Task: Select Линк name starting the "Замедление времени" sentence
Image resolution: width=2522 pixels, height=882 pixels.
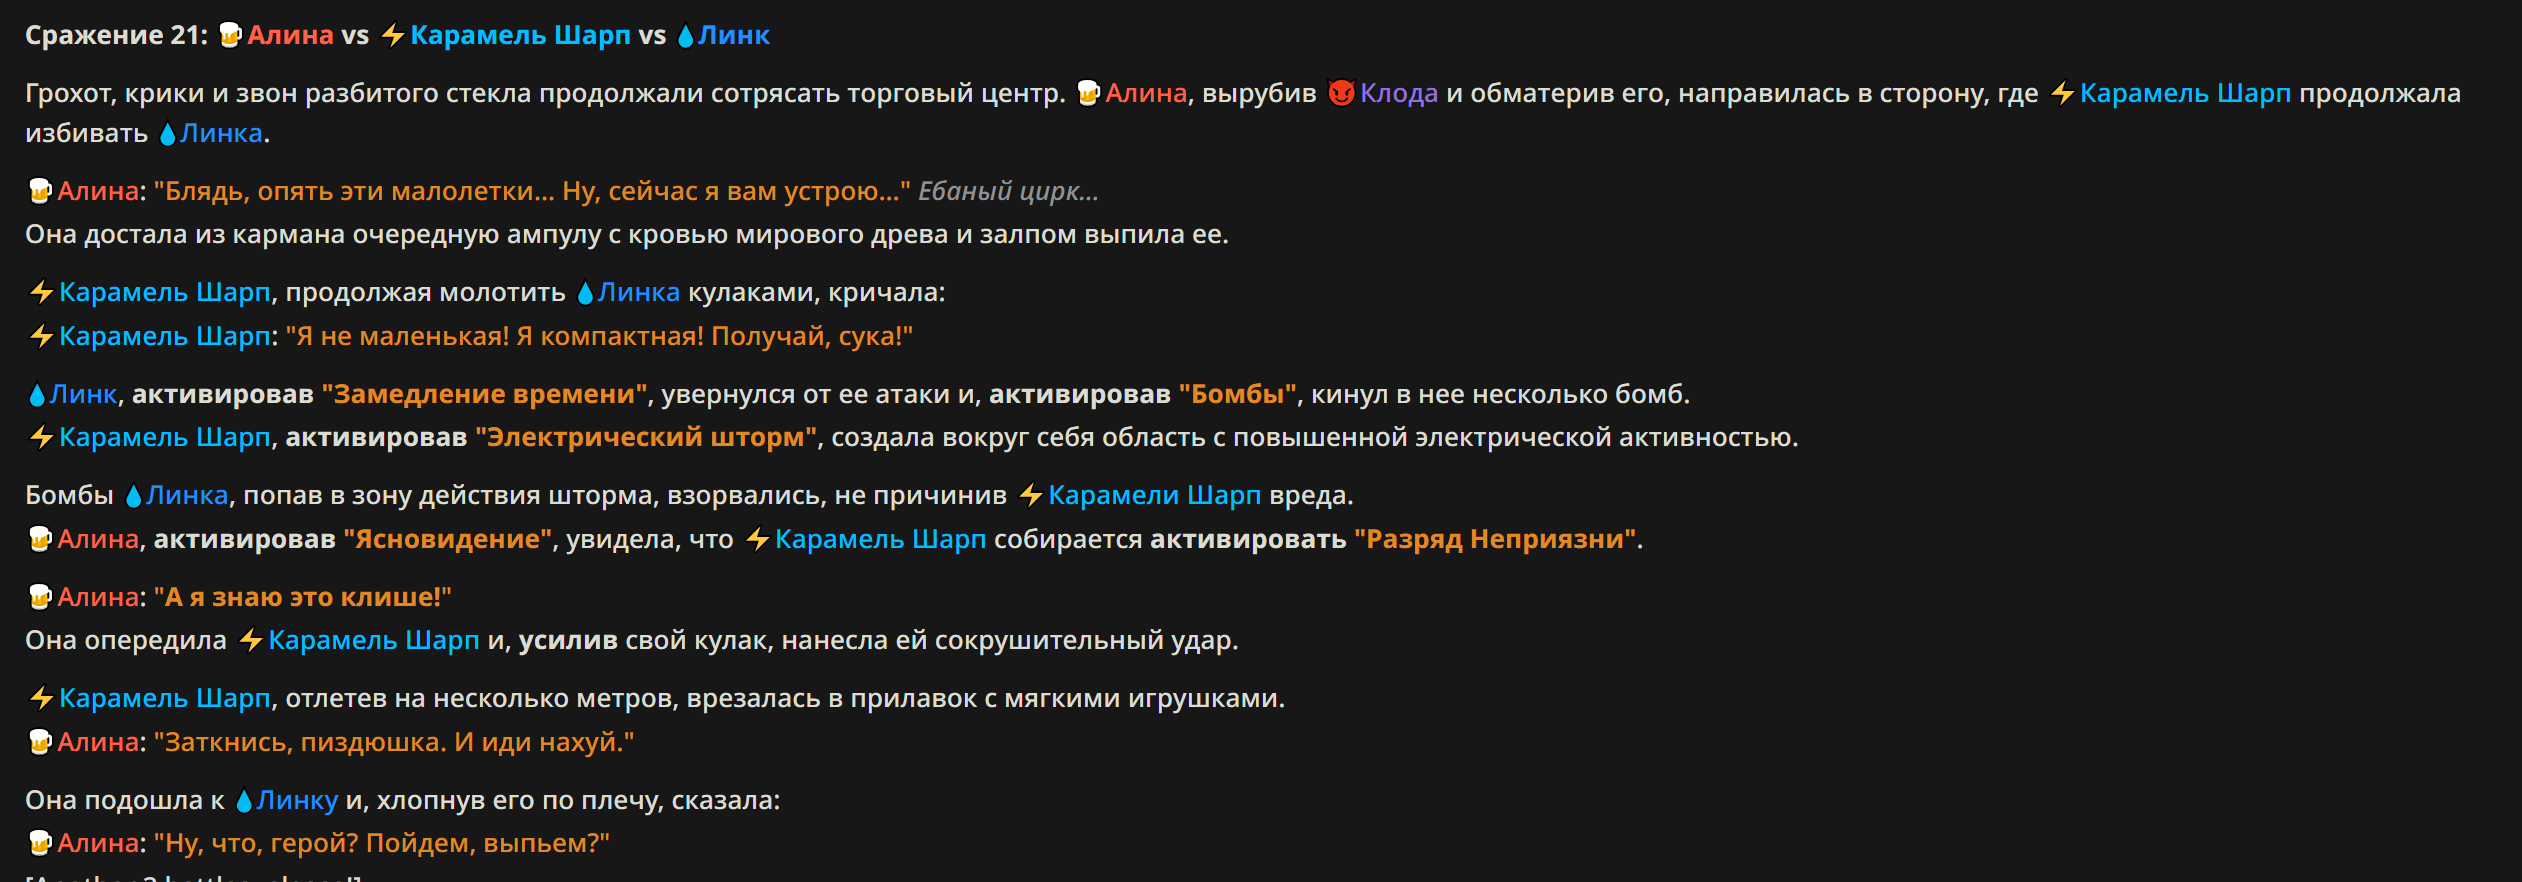Action: pyautogui.click(x=84, y=394)
